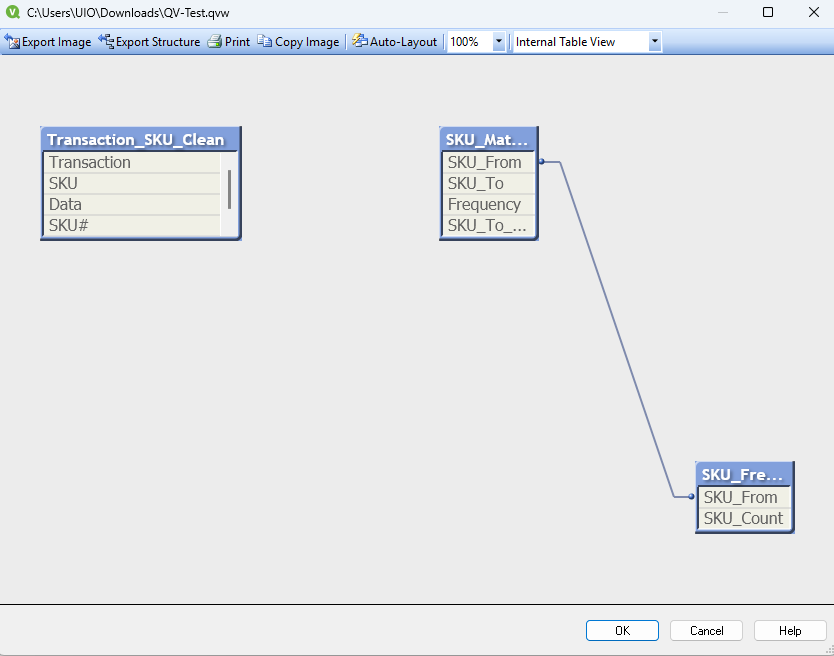Click the Print printer icon

tap(214, 41)
